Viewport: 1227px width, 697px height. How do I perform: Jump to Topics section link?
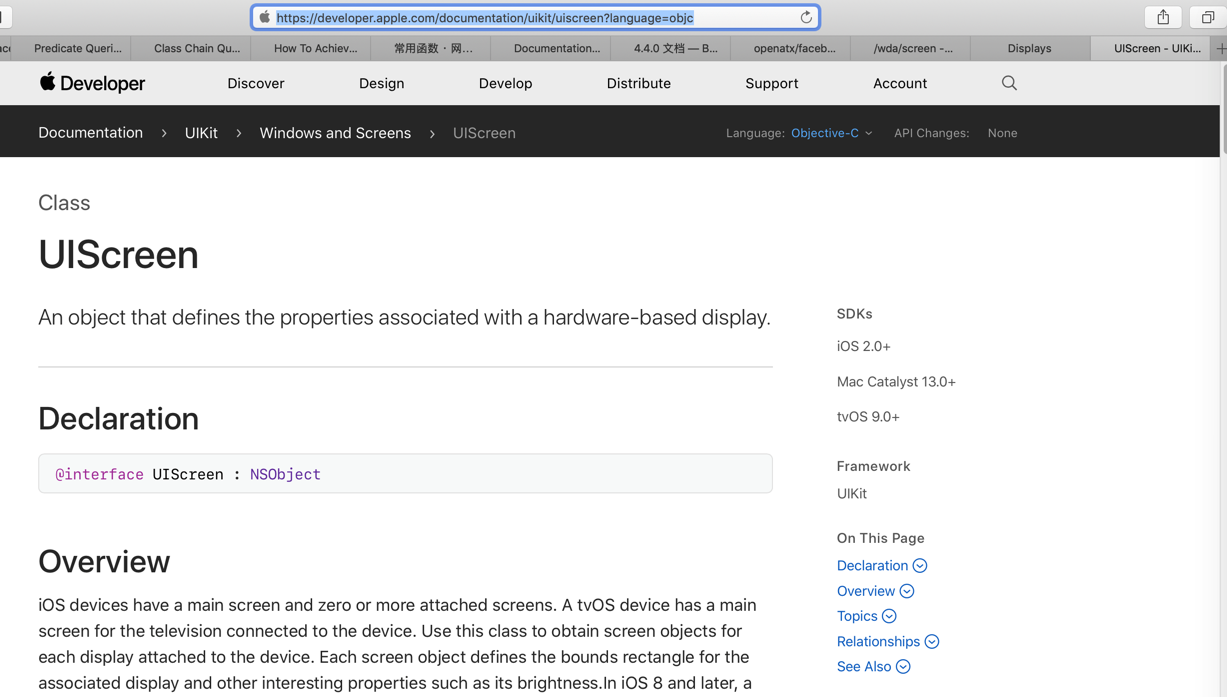[857, 616]
